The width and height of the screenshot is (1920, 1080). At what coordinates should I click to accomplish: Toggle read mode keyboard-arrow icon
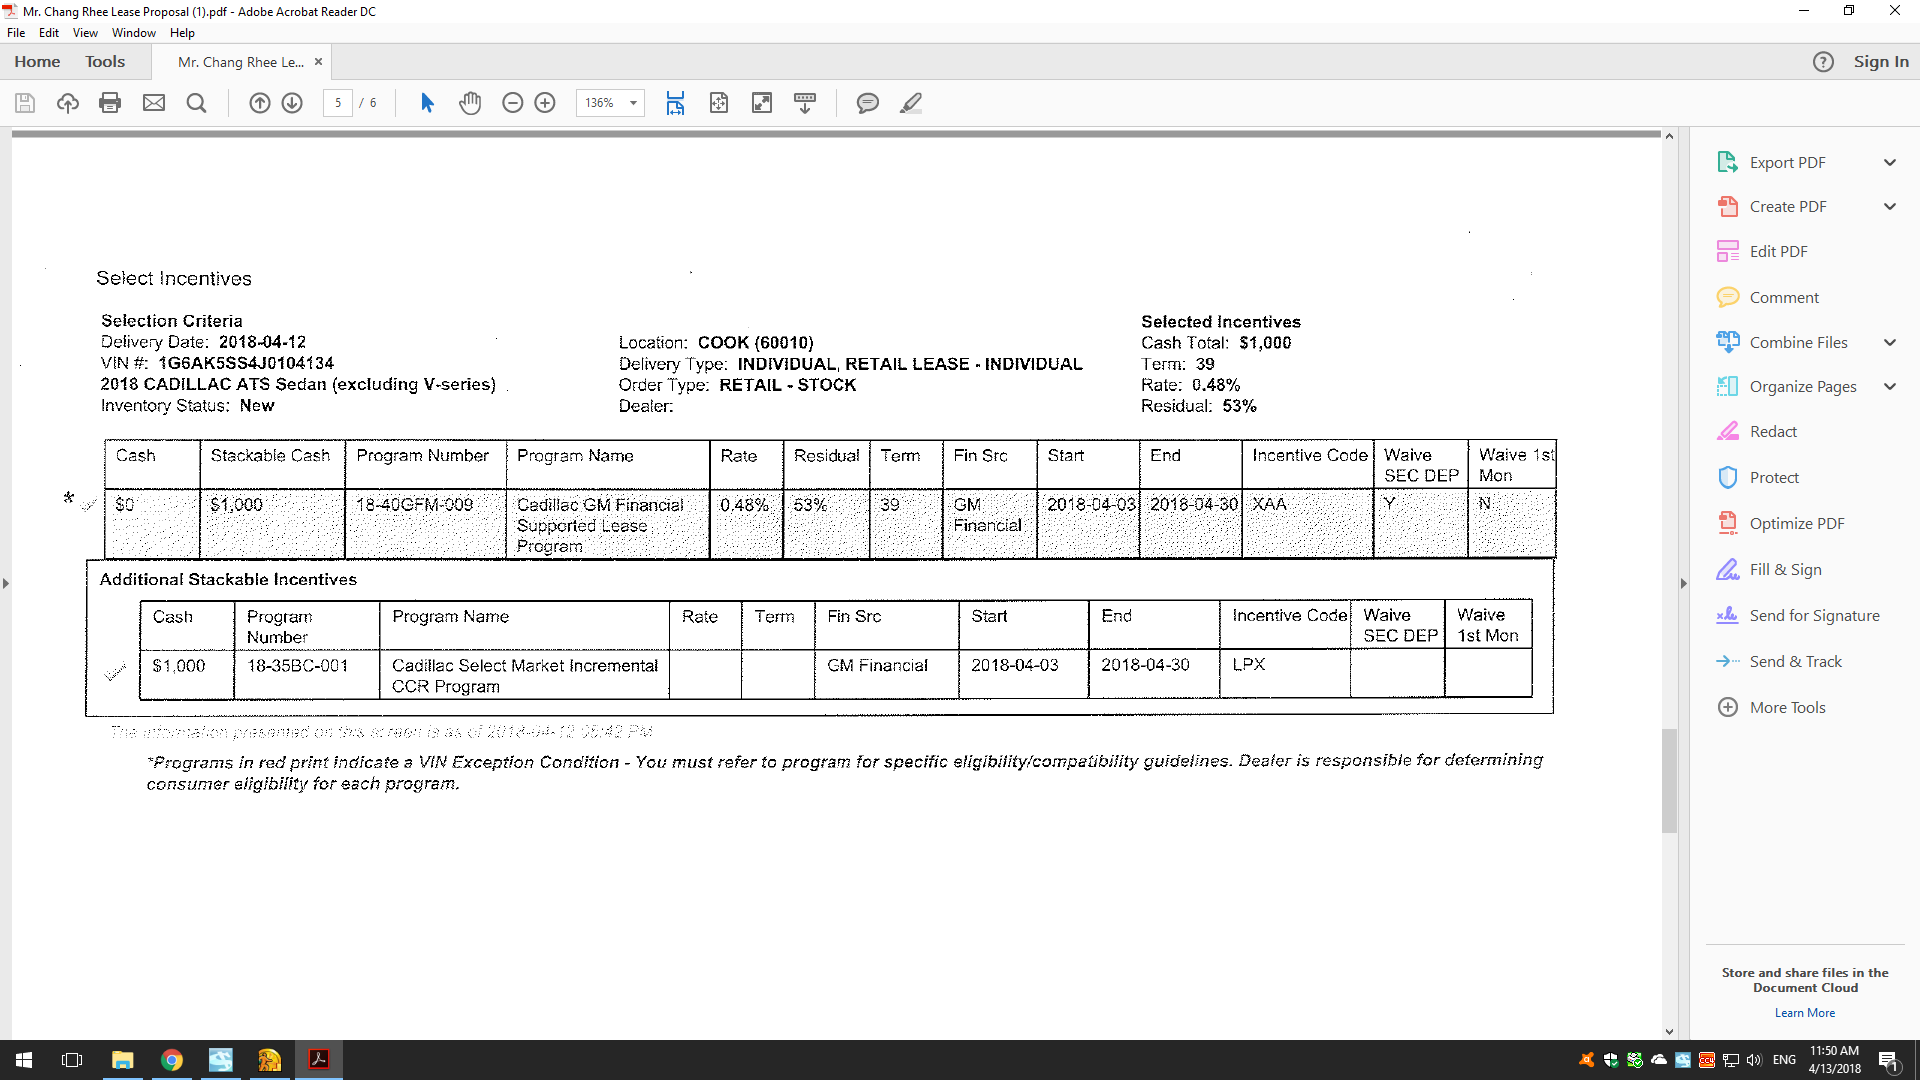[805, 103]
